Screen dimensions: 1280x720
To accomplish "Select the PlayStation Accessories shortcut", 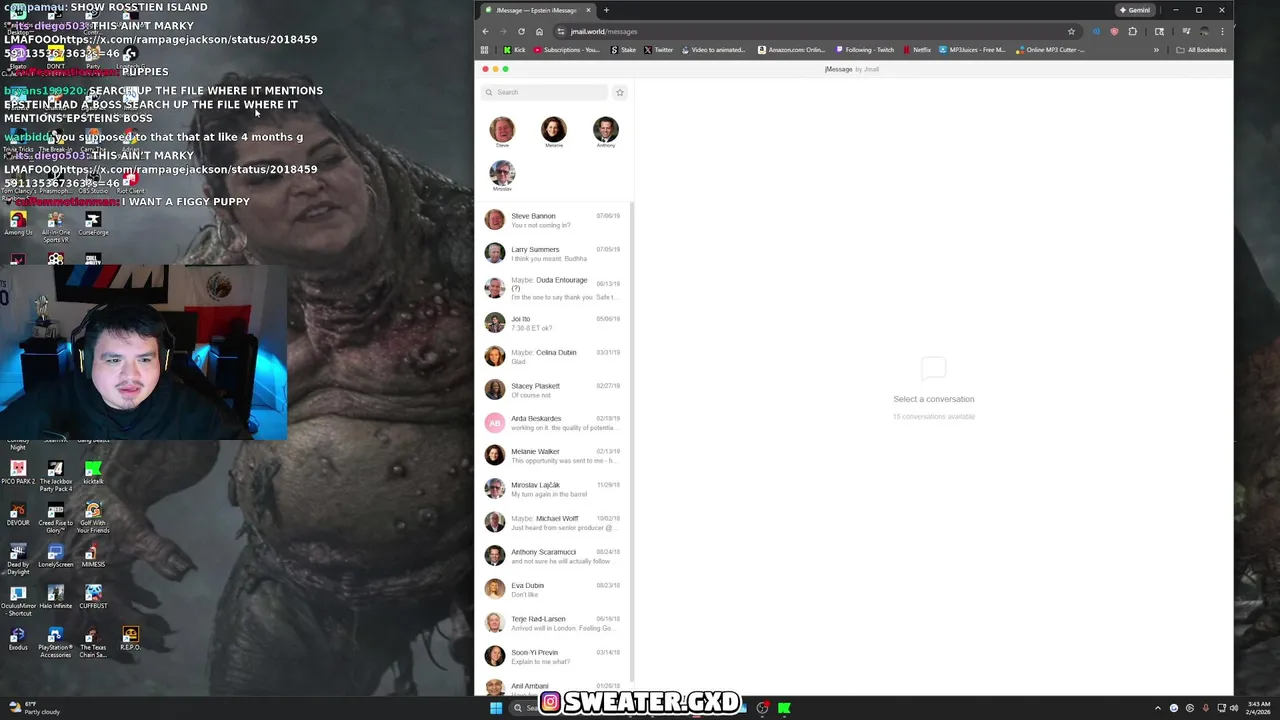I will point(55,643).
